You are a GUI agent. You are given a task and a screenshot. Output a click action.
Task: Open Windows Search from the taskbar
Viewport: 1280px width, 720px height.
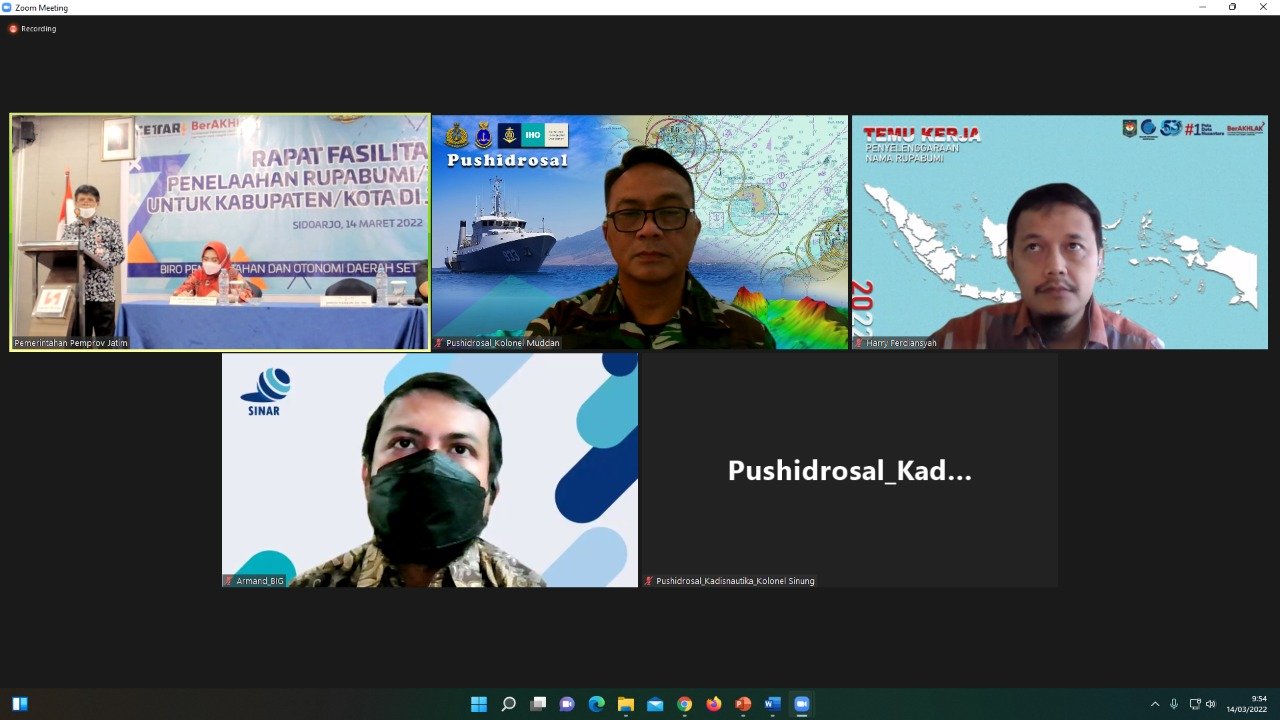(x=508, y=704)
